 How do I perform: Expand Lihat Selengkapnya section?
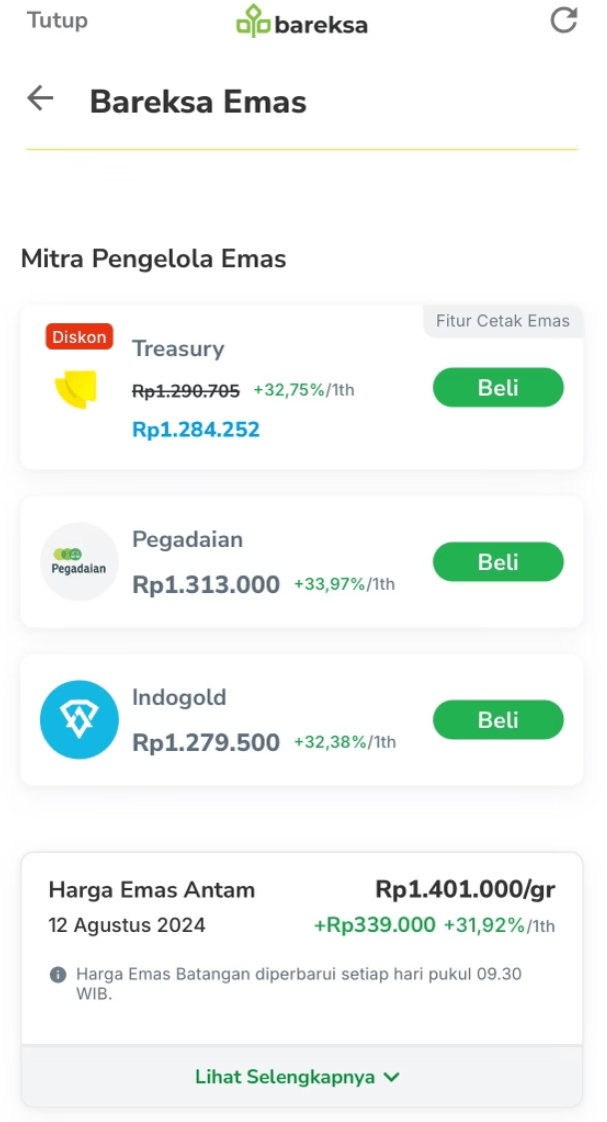[287, 1077]
